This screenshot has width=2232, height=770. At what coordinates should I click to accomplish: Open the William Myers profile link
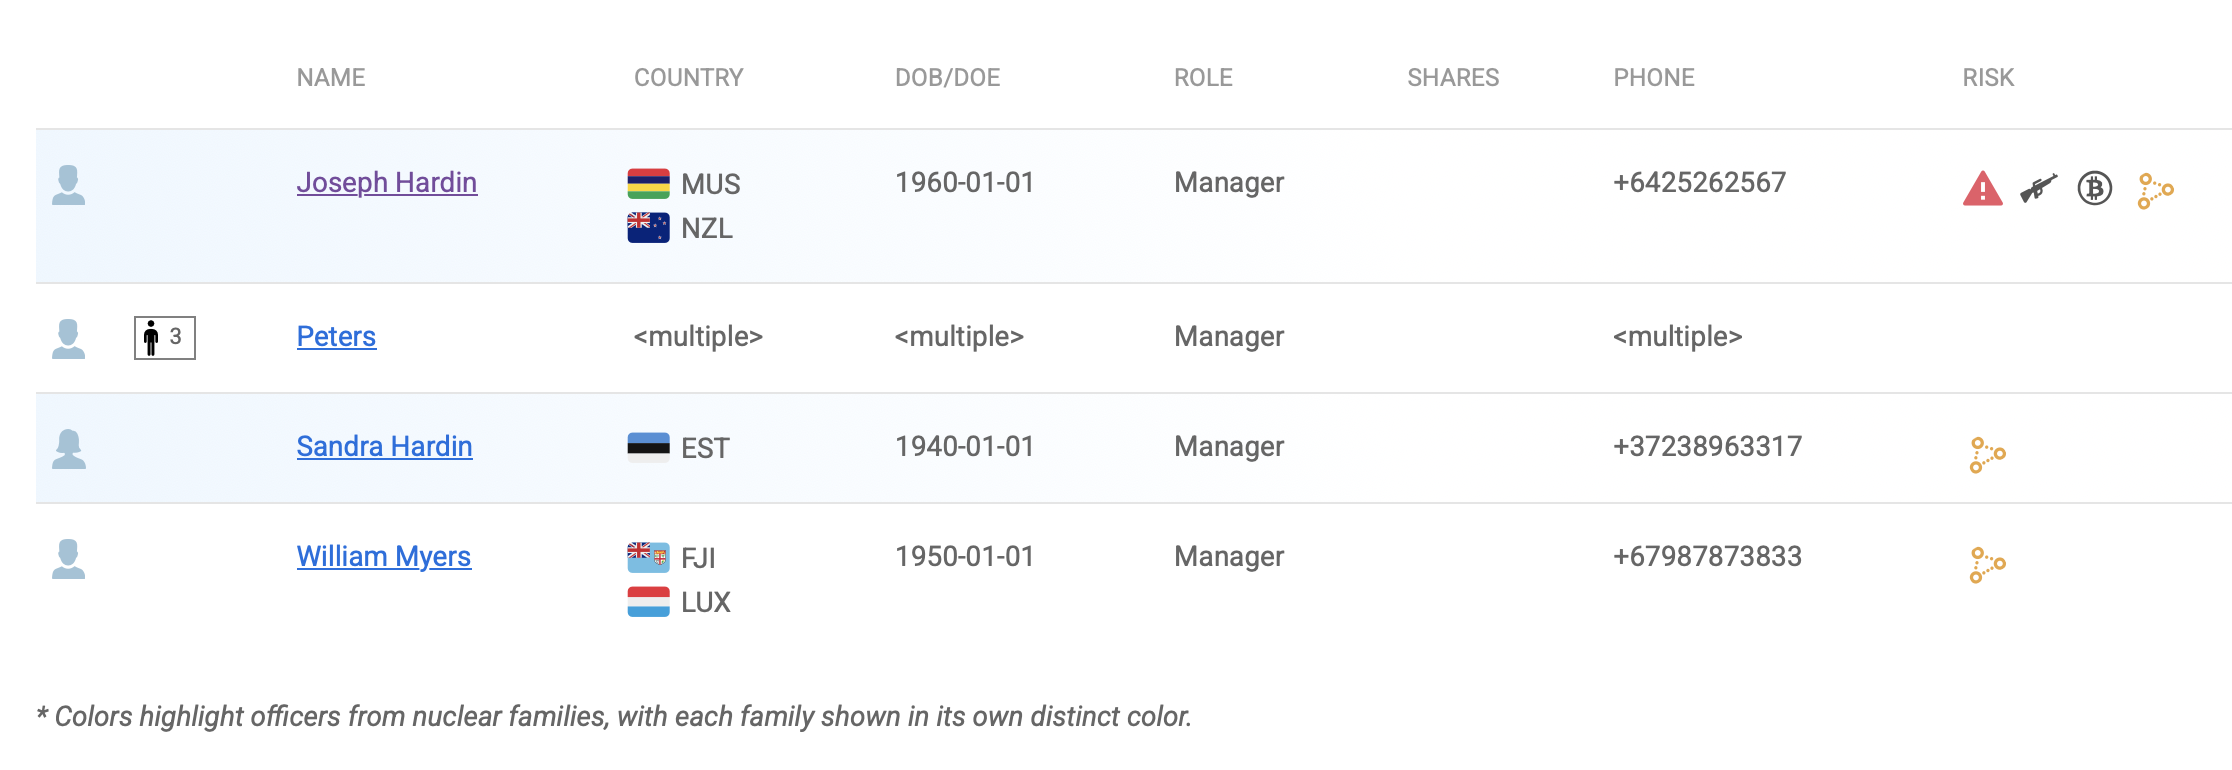pyautogui.click(x=384, y=556)
